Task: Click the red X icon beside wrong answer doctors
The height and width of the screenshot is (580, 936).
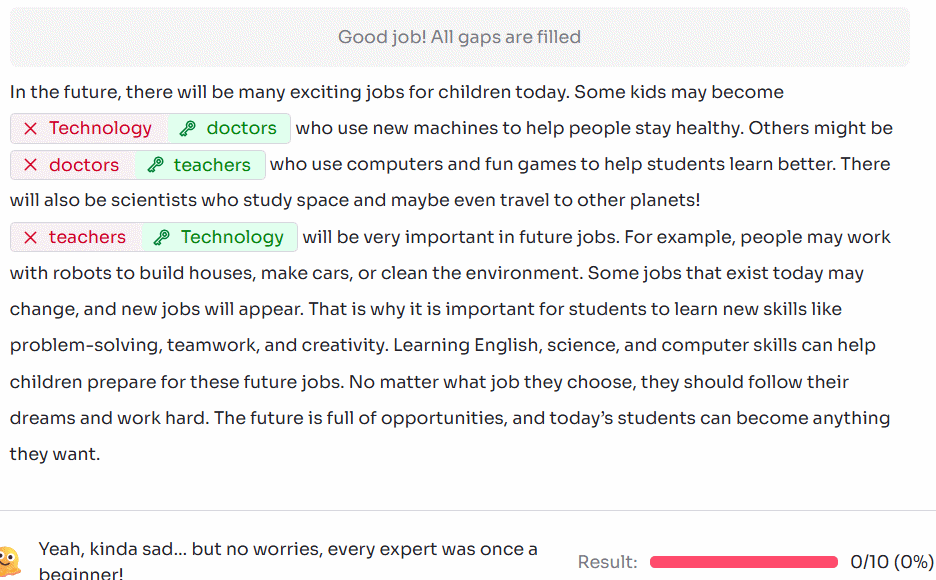Action: (x=31, y=165)
